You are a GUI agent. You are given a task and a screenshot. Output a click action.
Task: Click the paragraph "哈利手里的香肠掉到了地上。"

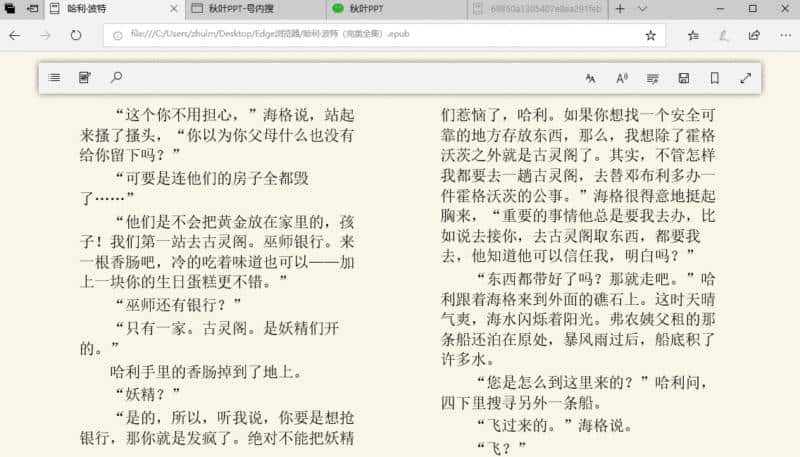206,372
